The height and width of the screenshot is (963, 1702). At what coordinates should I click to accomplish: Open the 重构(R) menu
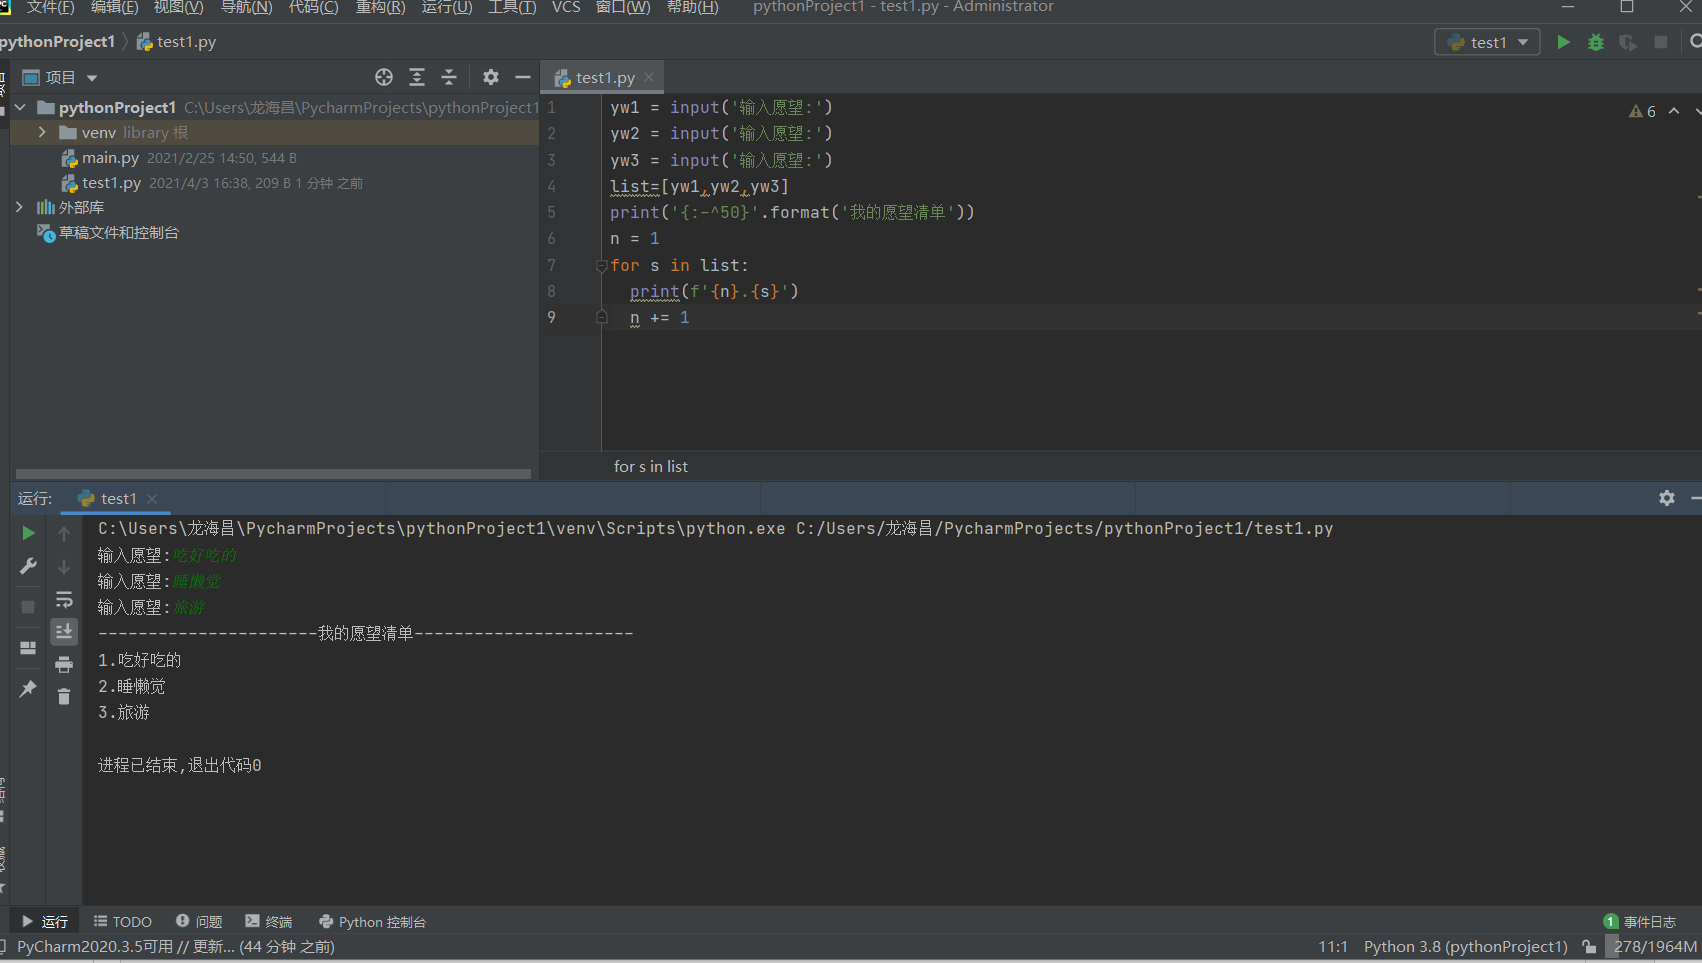tap(380, 8)
